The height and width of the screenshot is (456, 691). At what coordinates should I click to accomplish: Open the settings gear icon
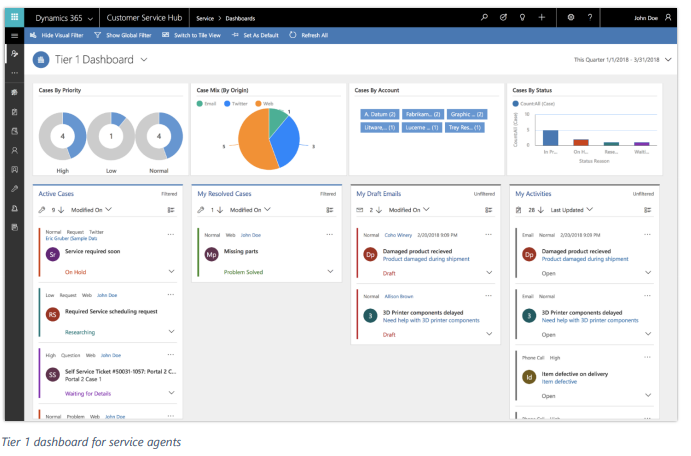[571, 18]
